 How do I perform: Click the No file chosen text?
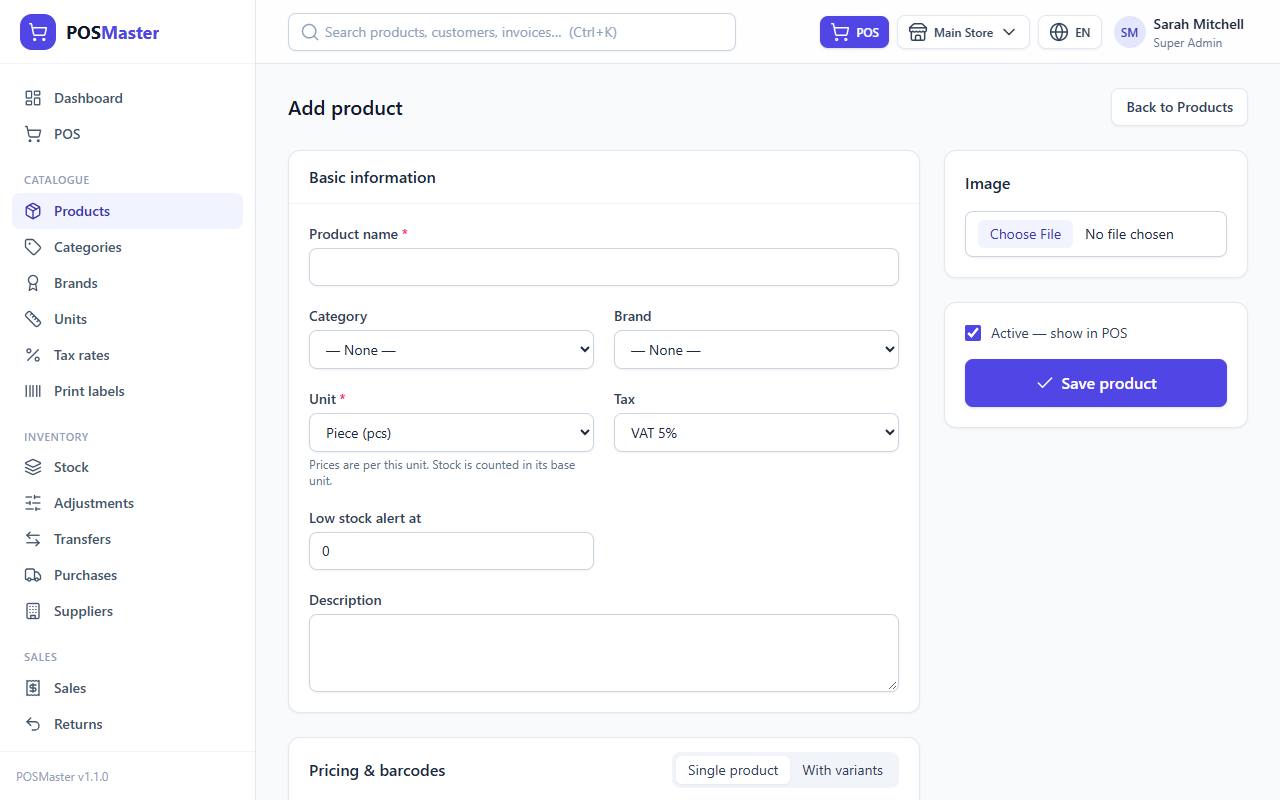click(1129, 234)
